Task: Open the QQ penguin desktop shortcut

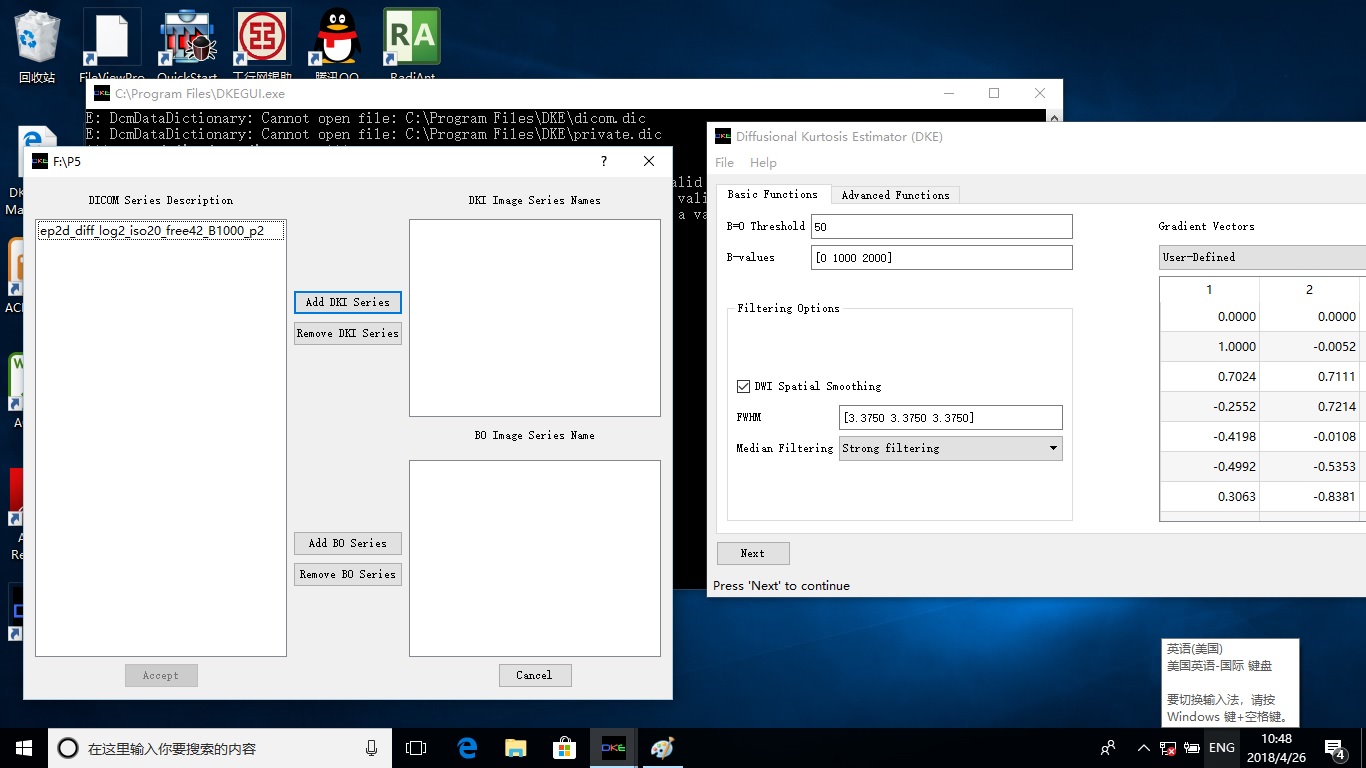Action: click(x=336, y=40)
